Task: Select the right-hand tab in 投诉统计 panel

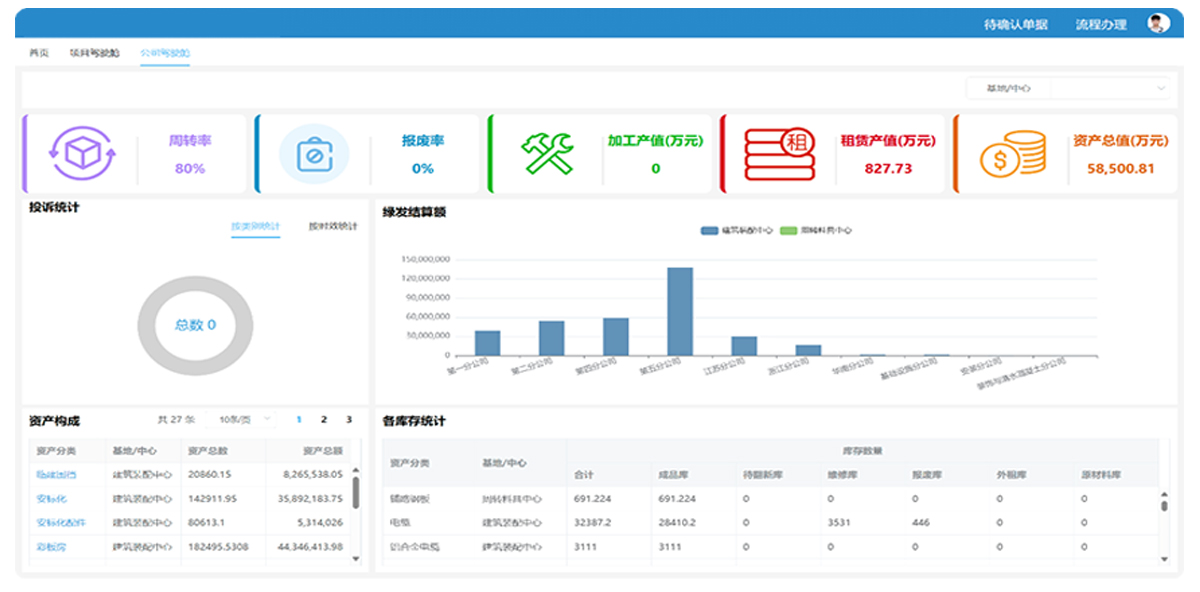Action: click(333, 226)
